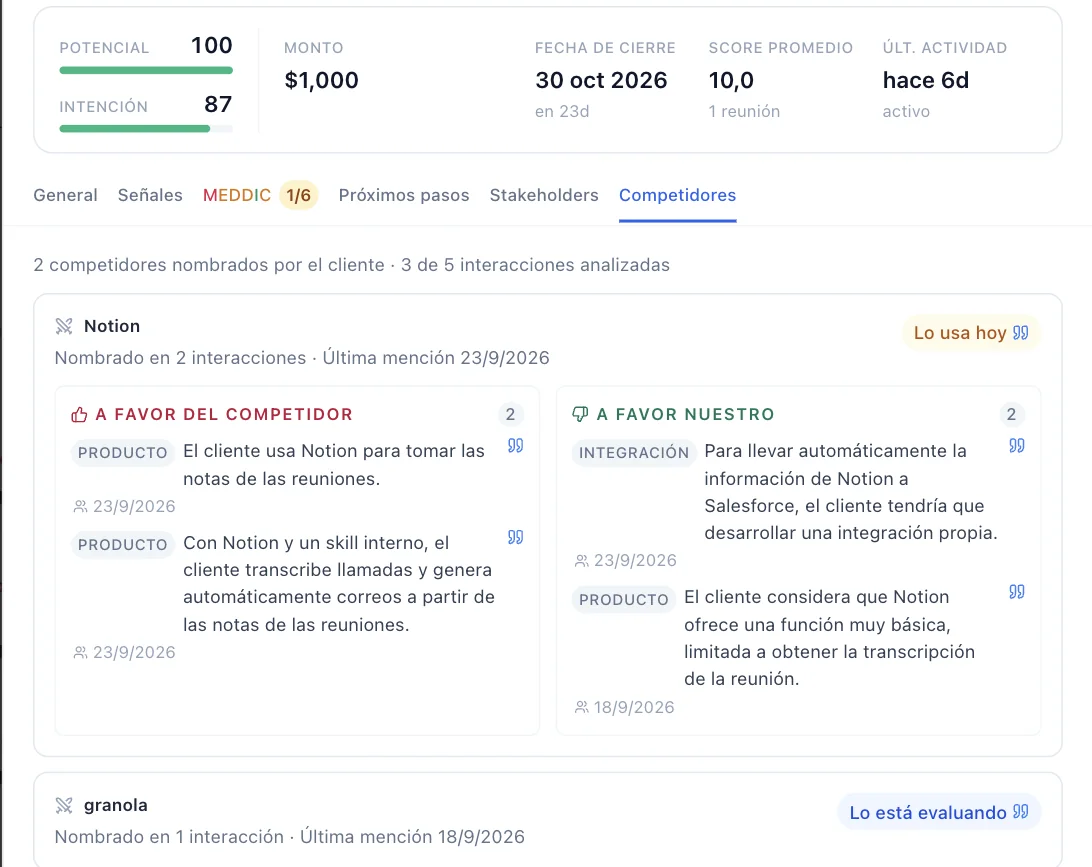The image size is (1092, 867).
Task: Open quote for skill interno transcription item
Action: point(515,537)
